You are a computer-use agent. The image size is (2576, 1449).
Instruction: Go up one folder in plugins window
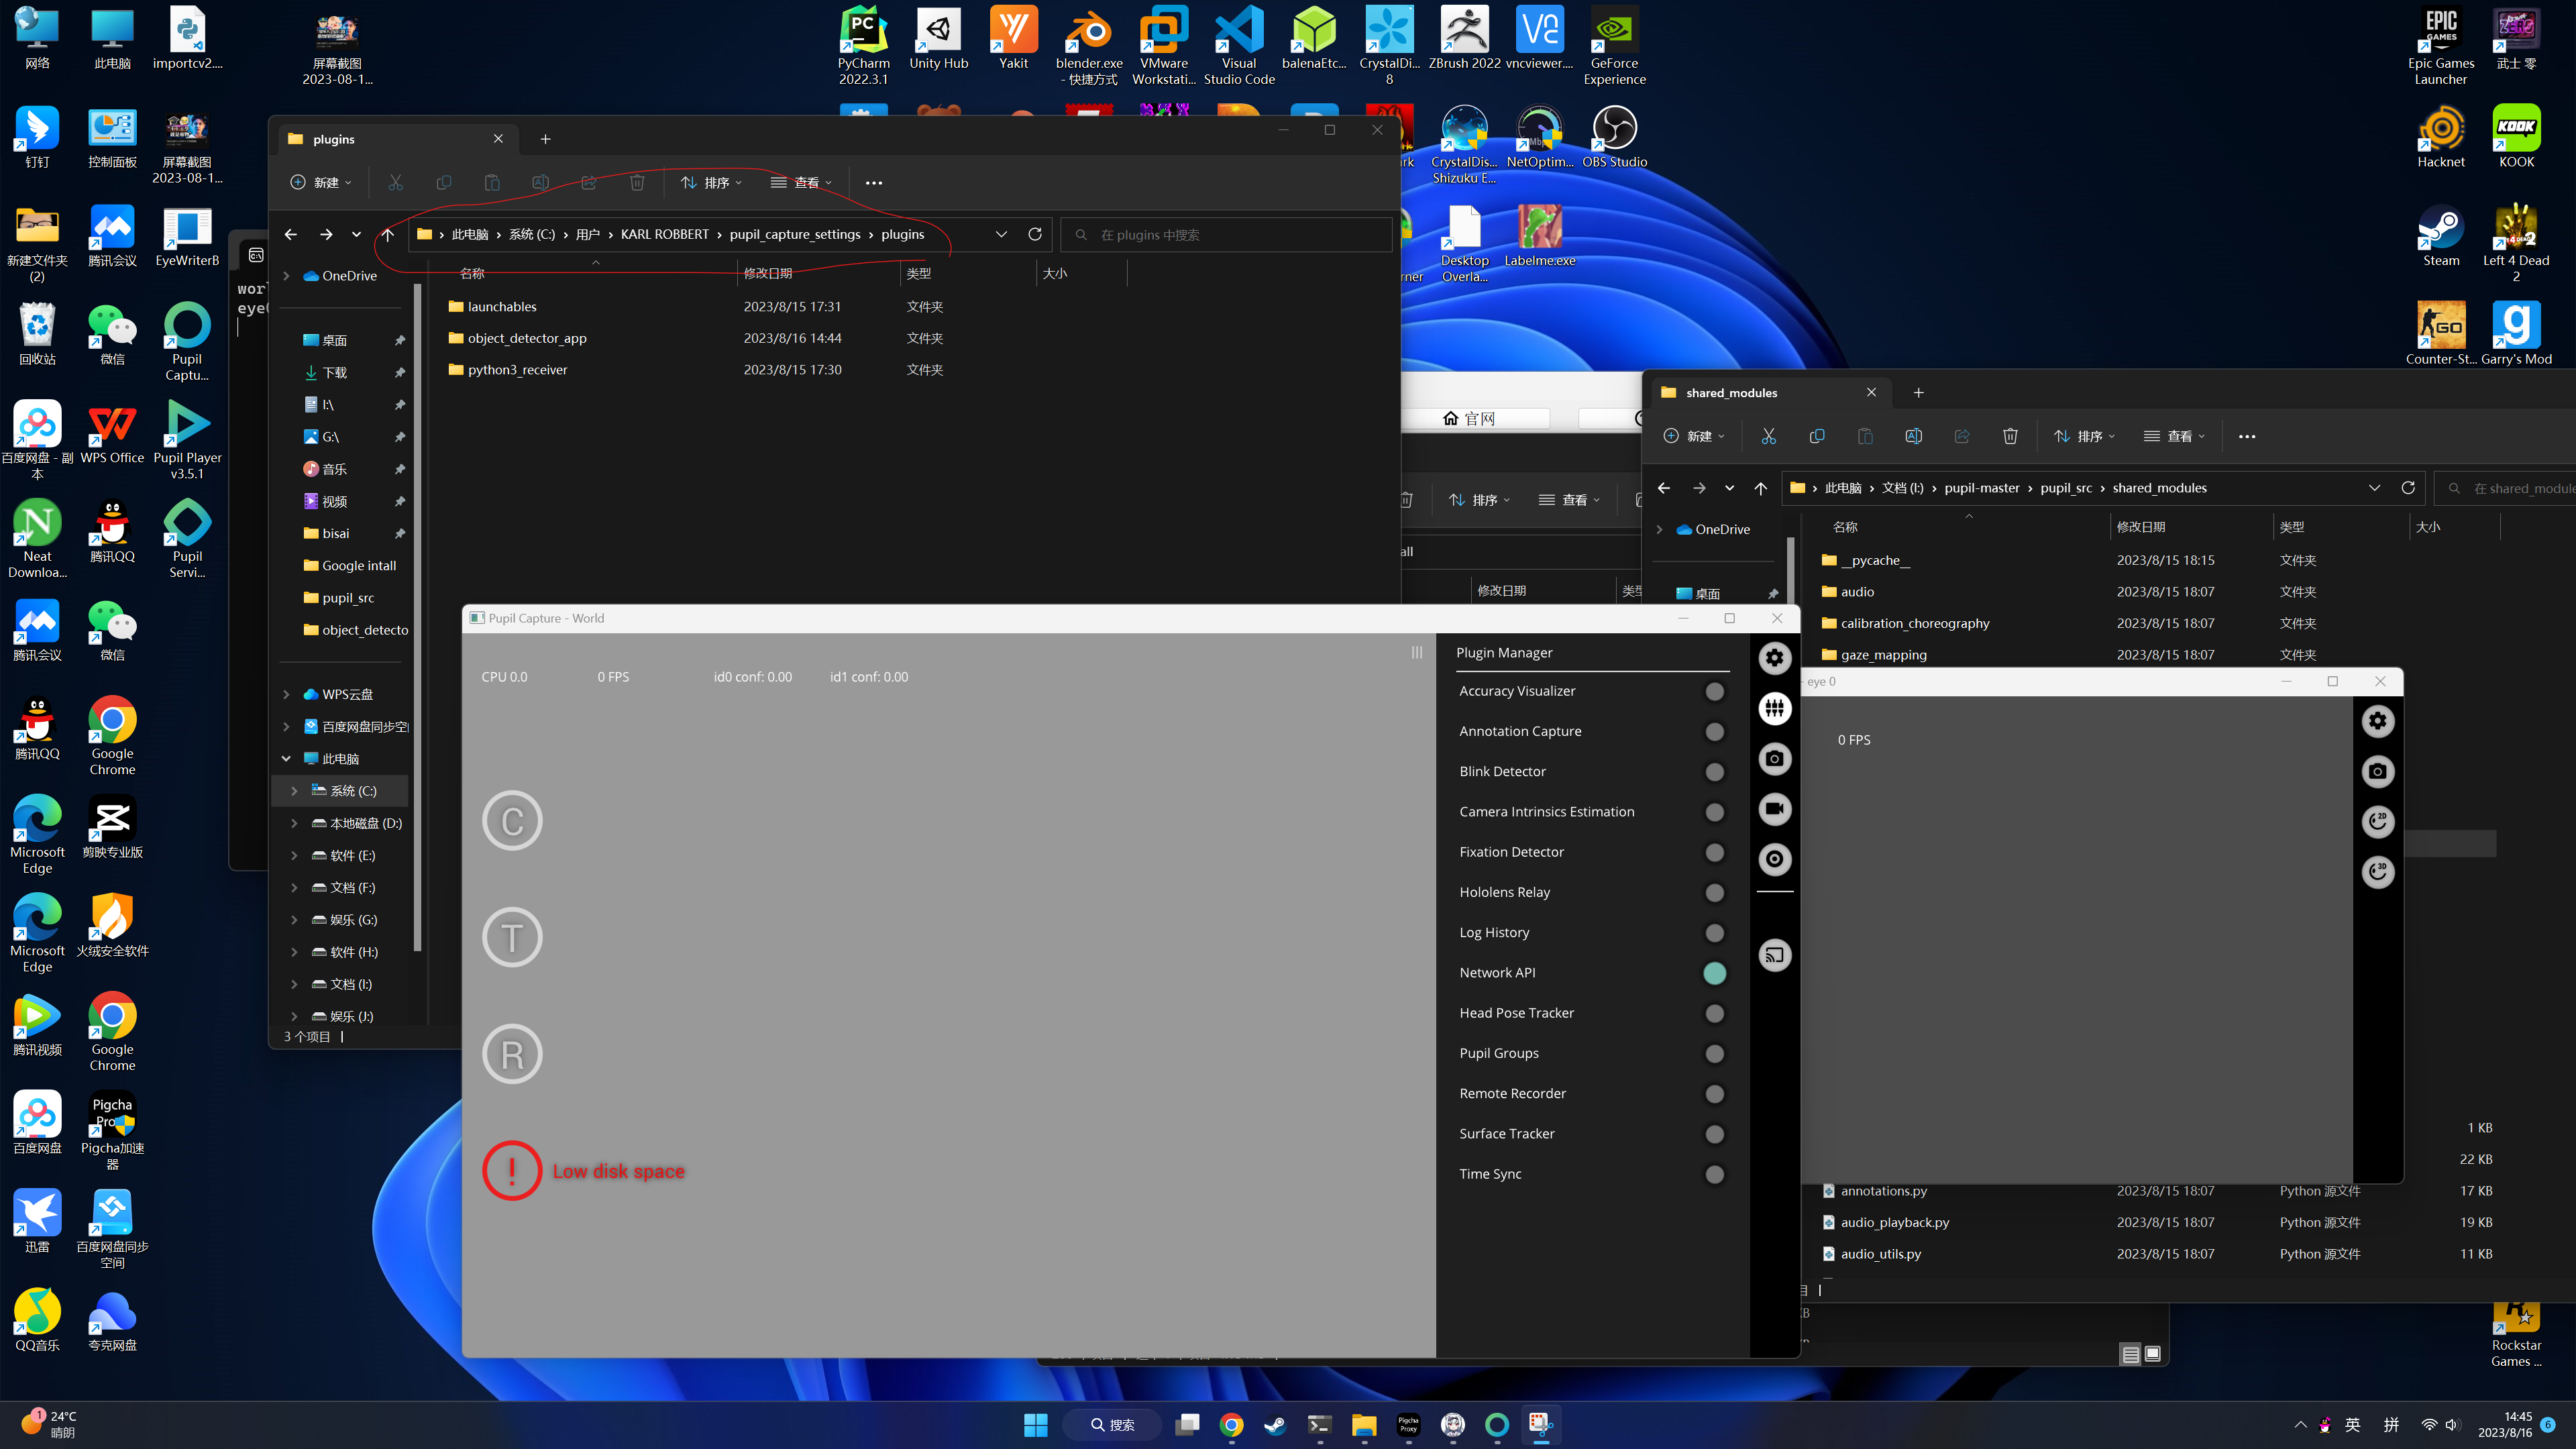click(388, 234)
